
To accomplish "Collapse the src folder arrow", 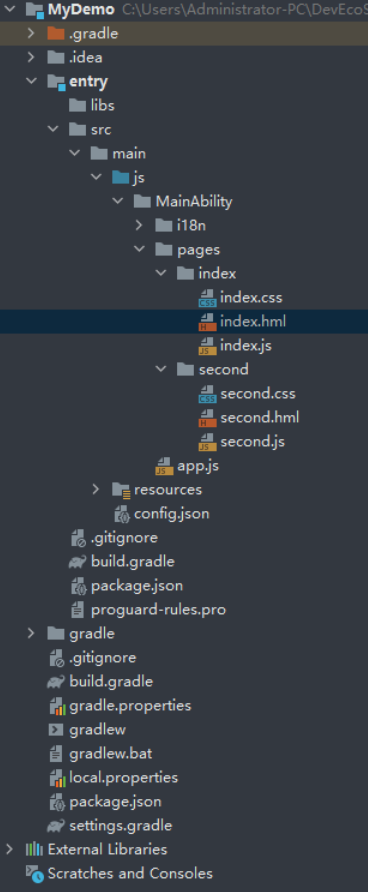I will (x=53, y=129).
